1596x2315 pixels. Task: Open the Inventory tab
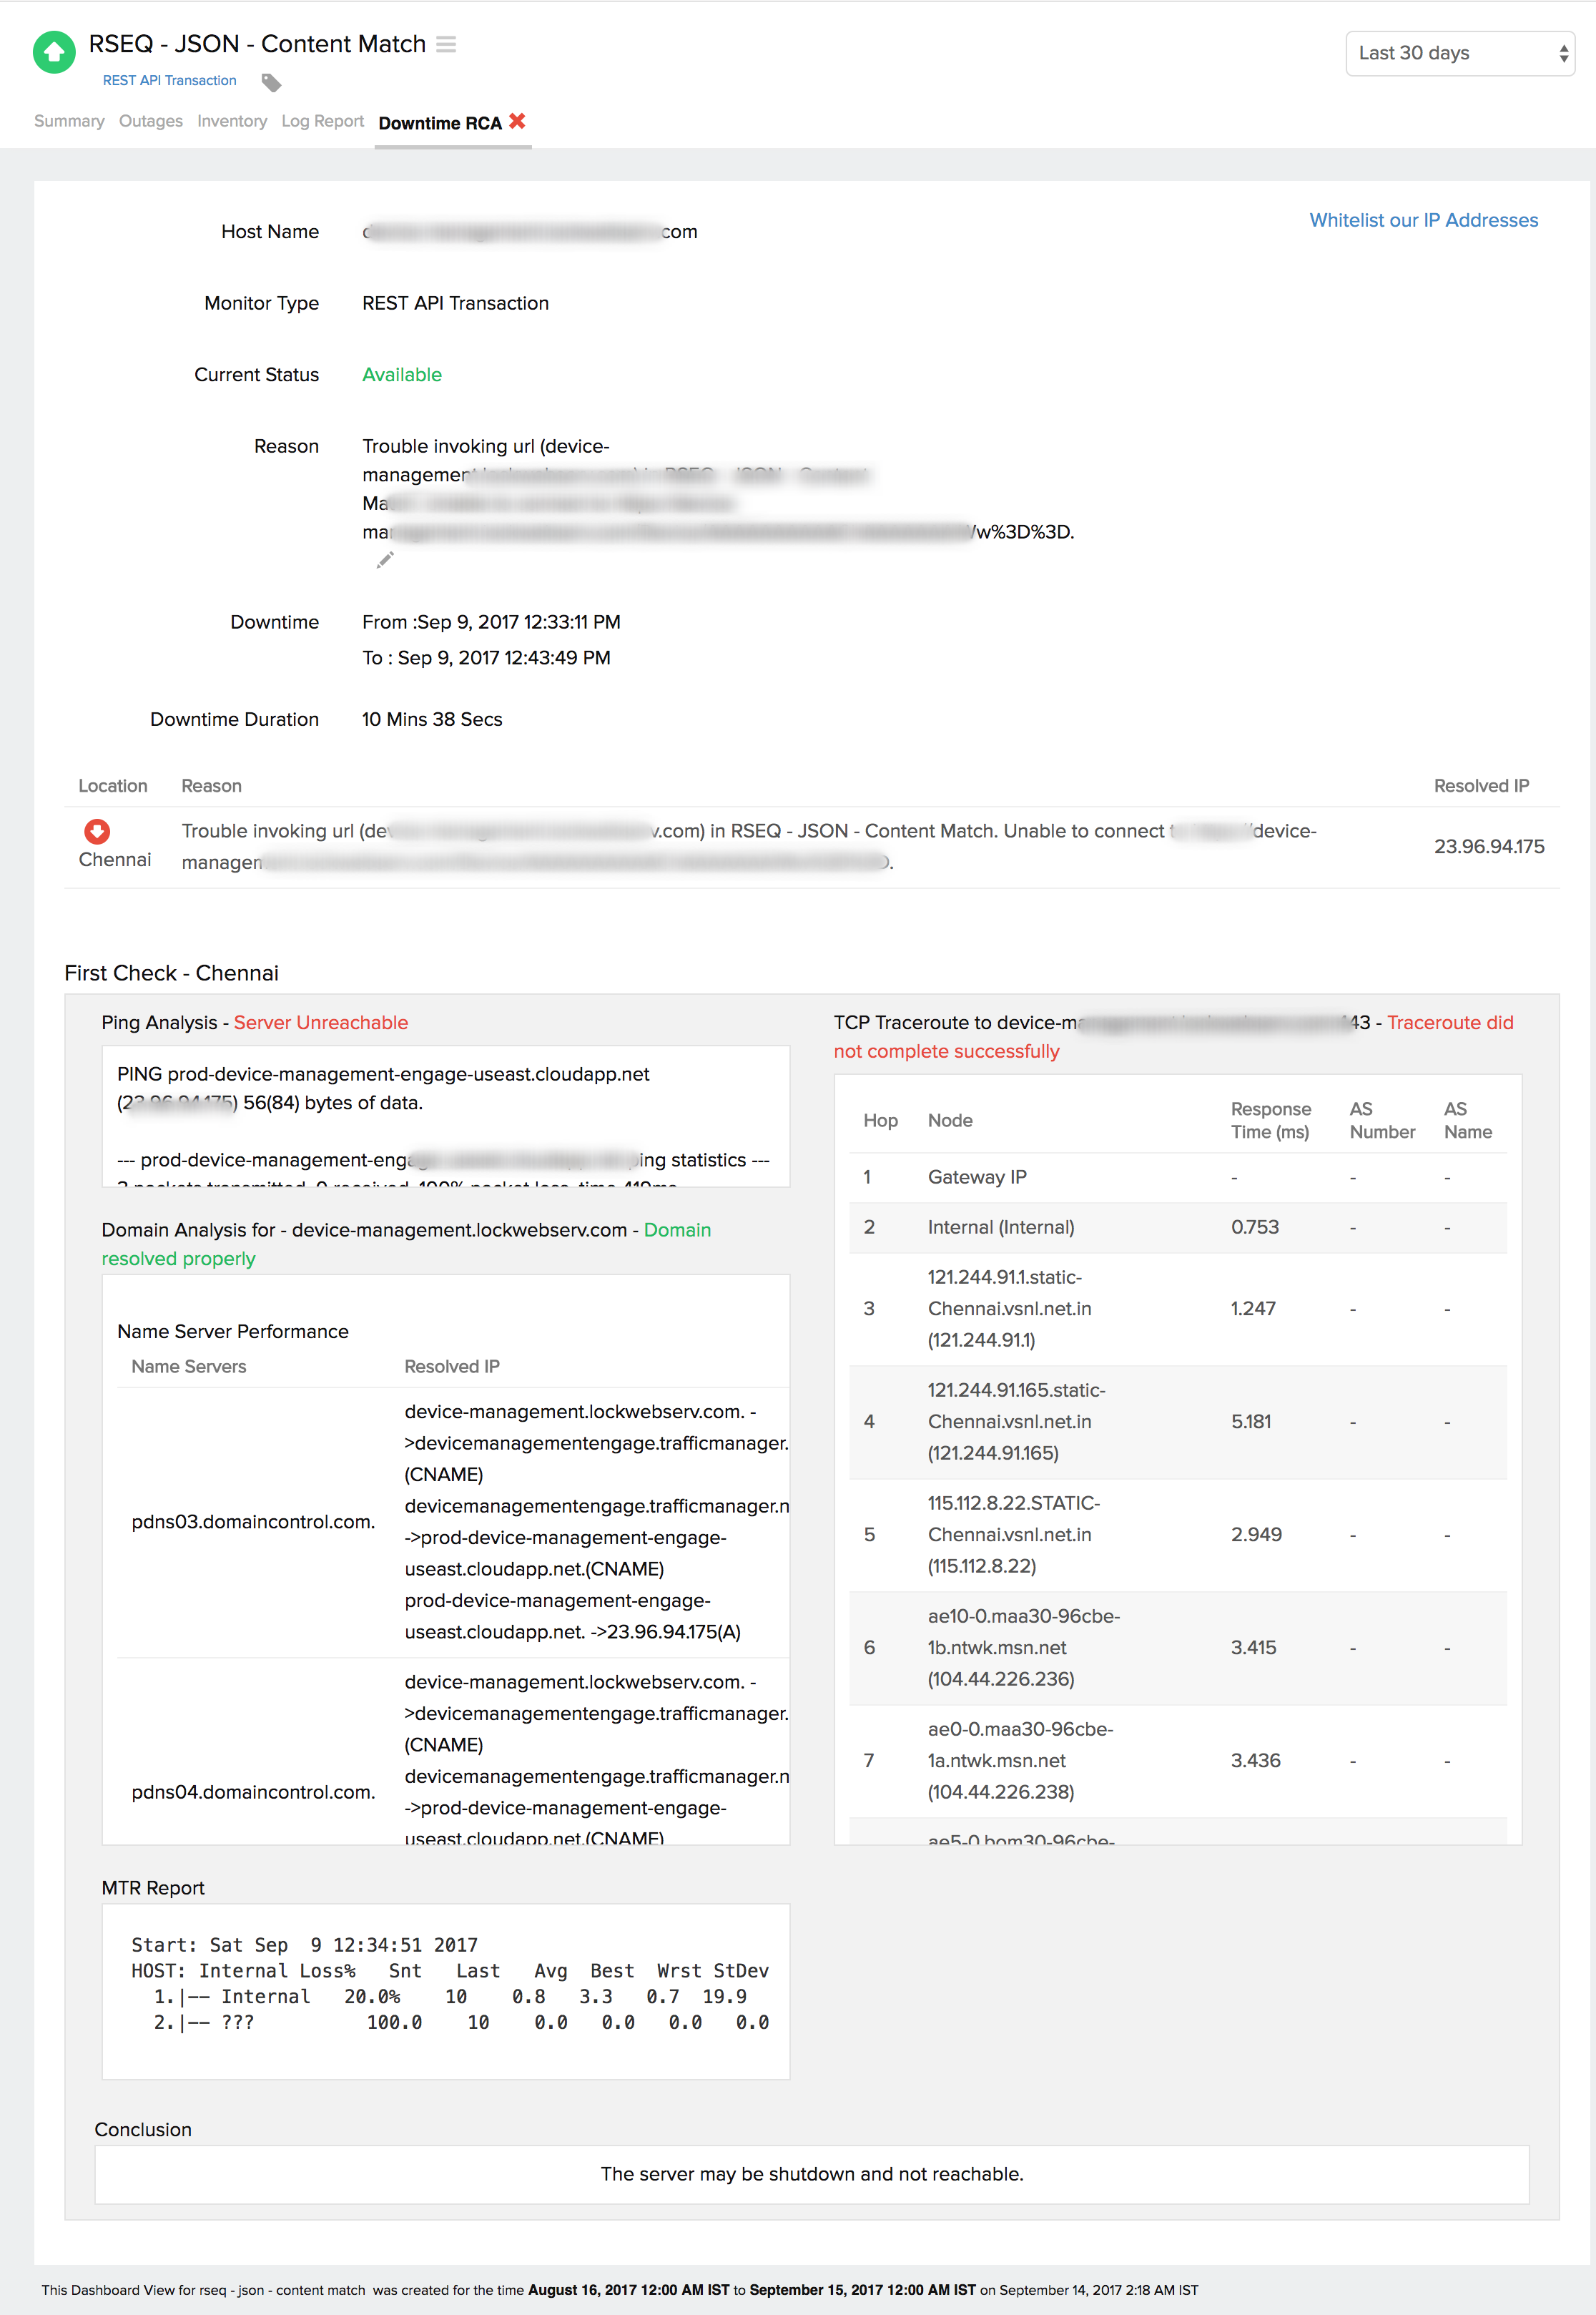[232, 121]
